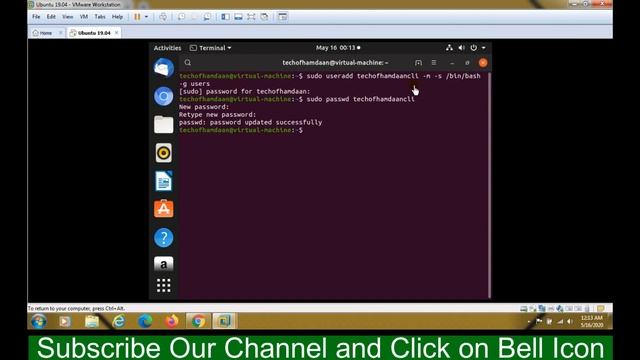
Task: Click the volume icon in Ubuntu top bar
Action: 461,48
